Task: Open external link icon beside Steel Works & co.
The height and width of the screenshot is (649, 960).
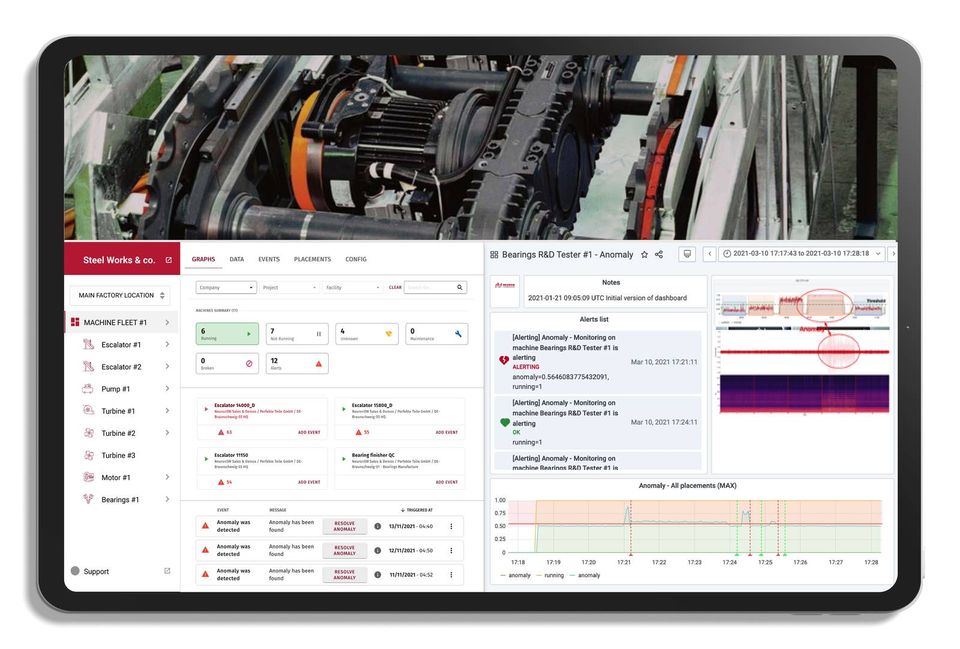Action: 168,260
